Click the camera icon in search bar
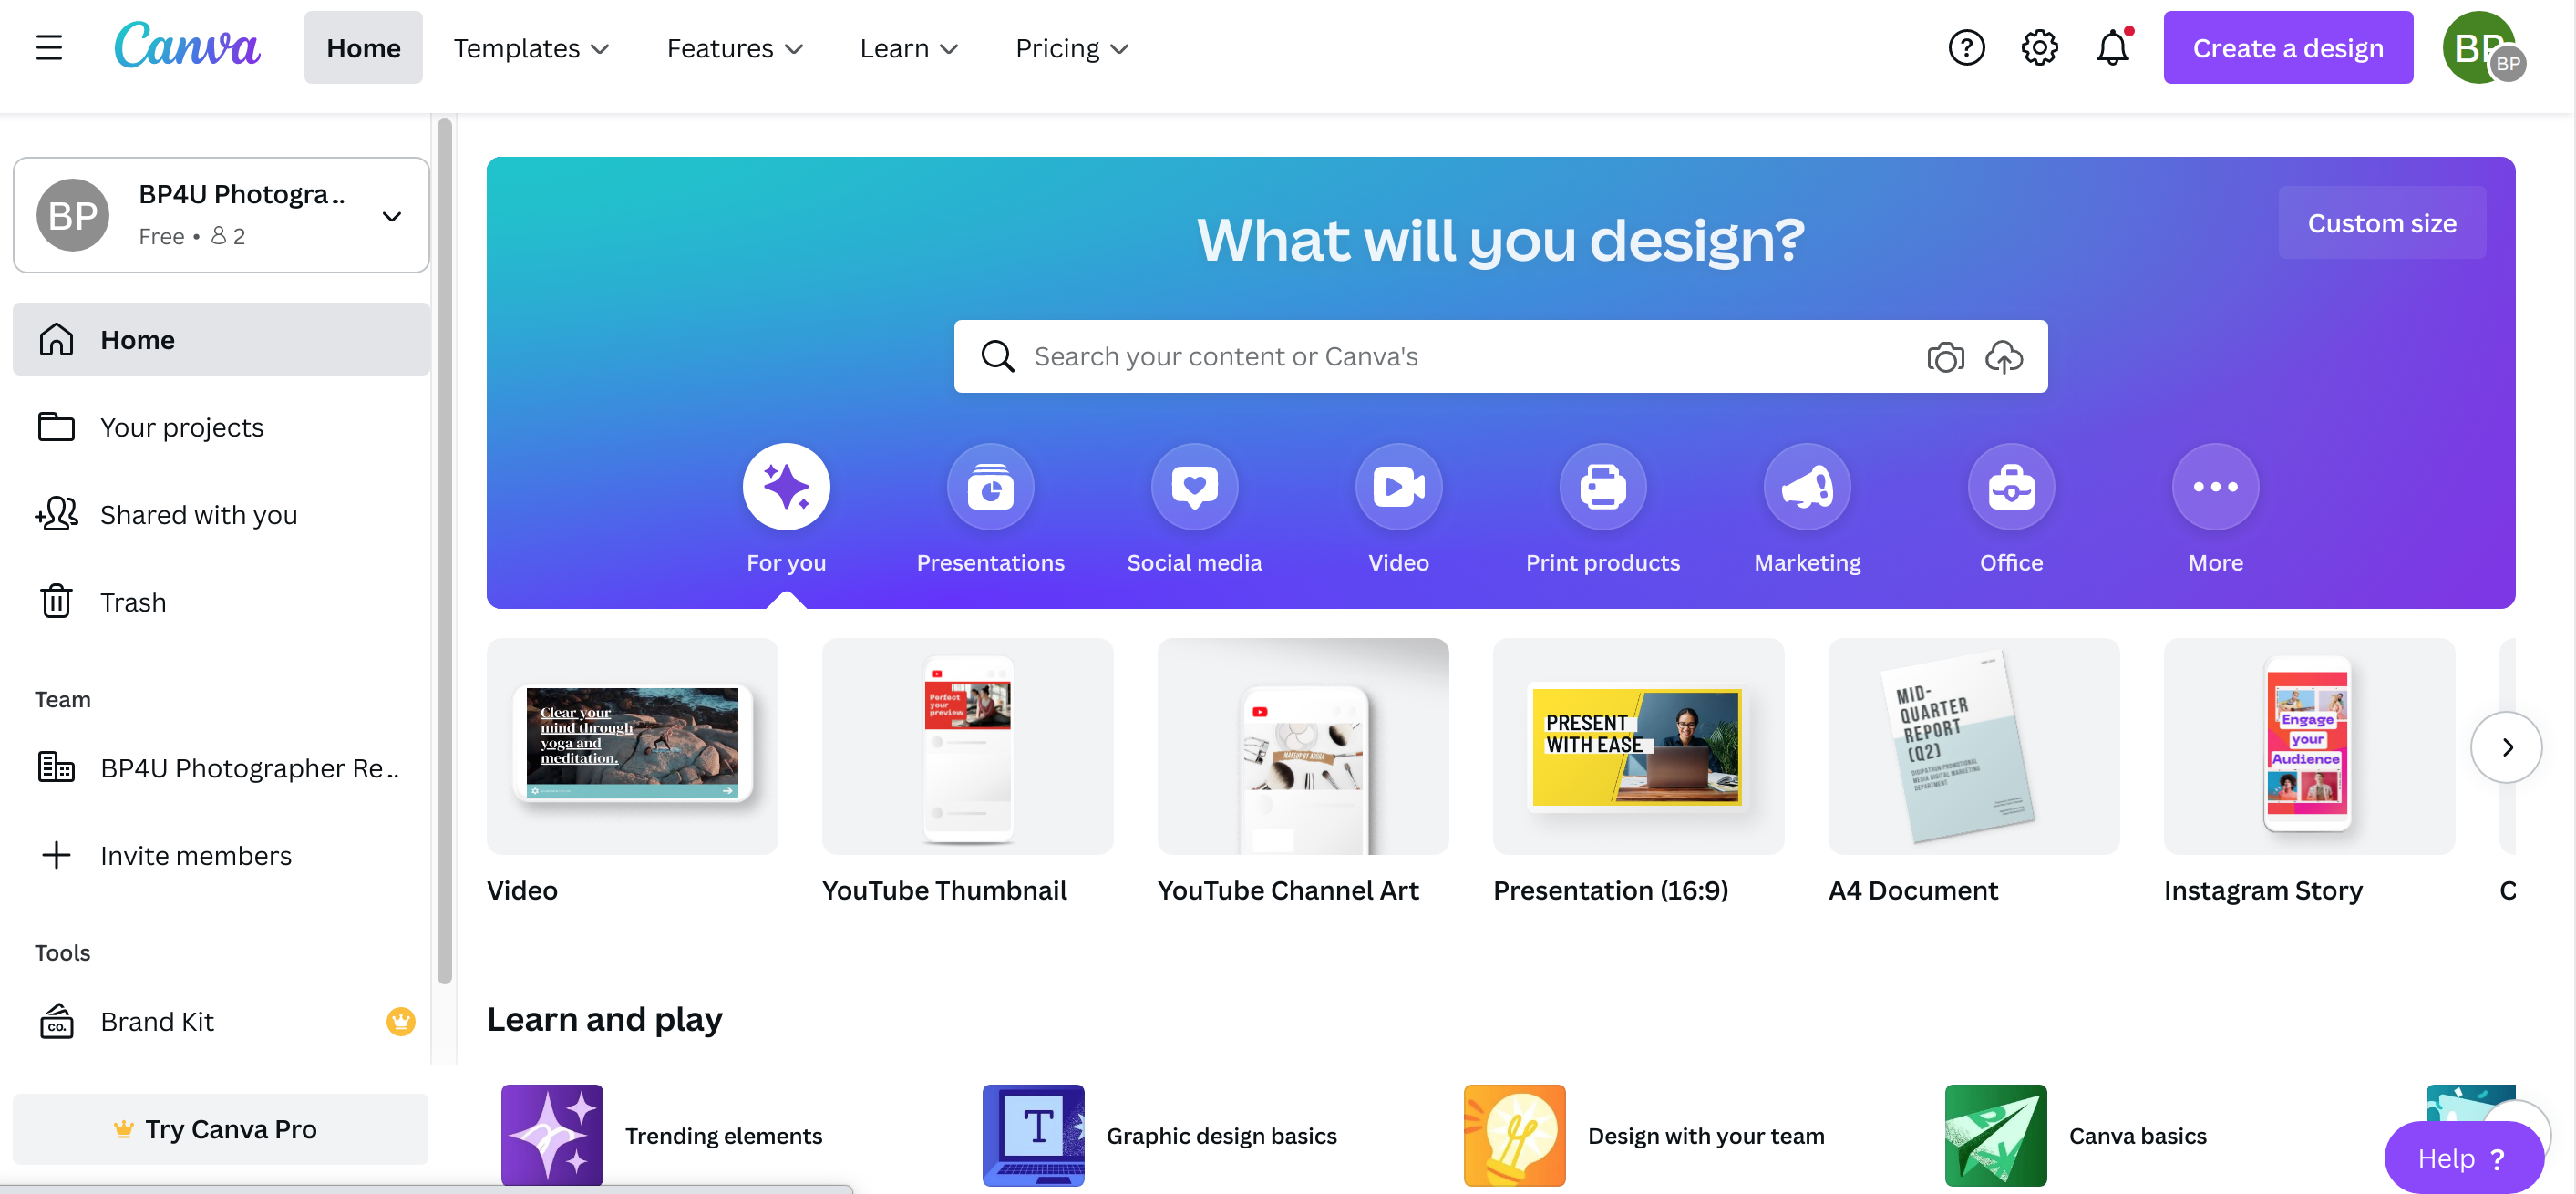This screenshot has height=1194, width=2576. pyautogui.click(x=1945, y=356)
